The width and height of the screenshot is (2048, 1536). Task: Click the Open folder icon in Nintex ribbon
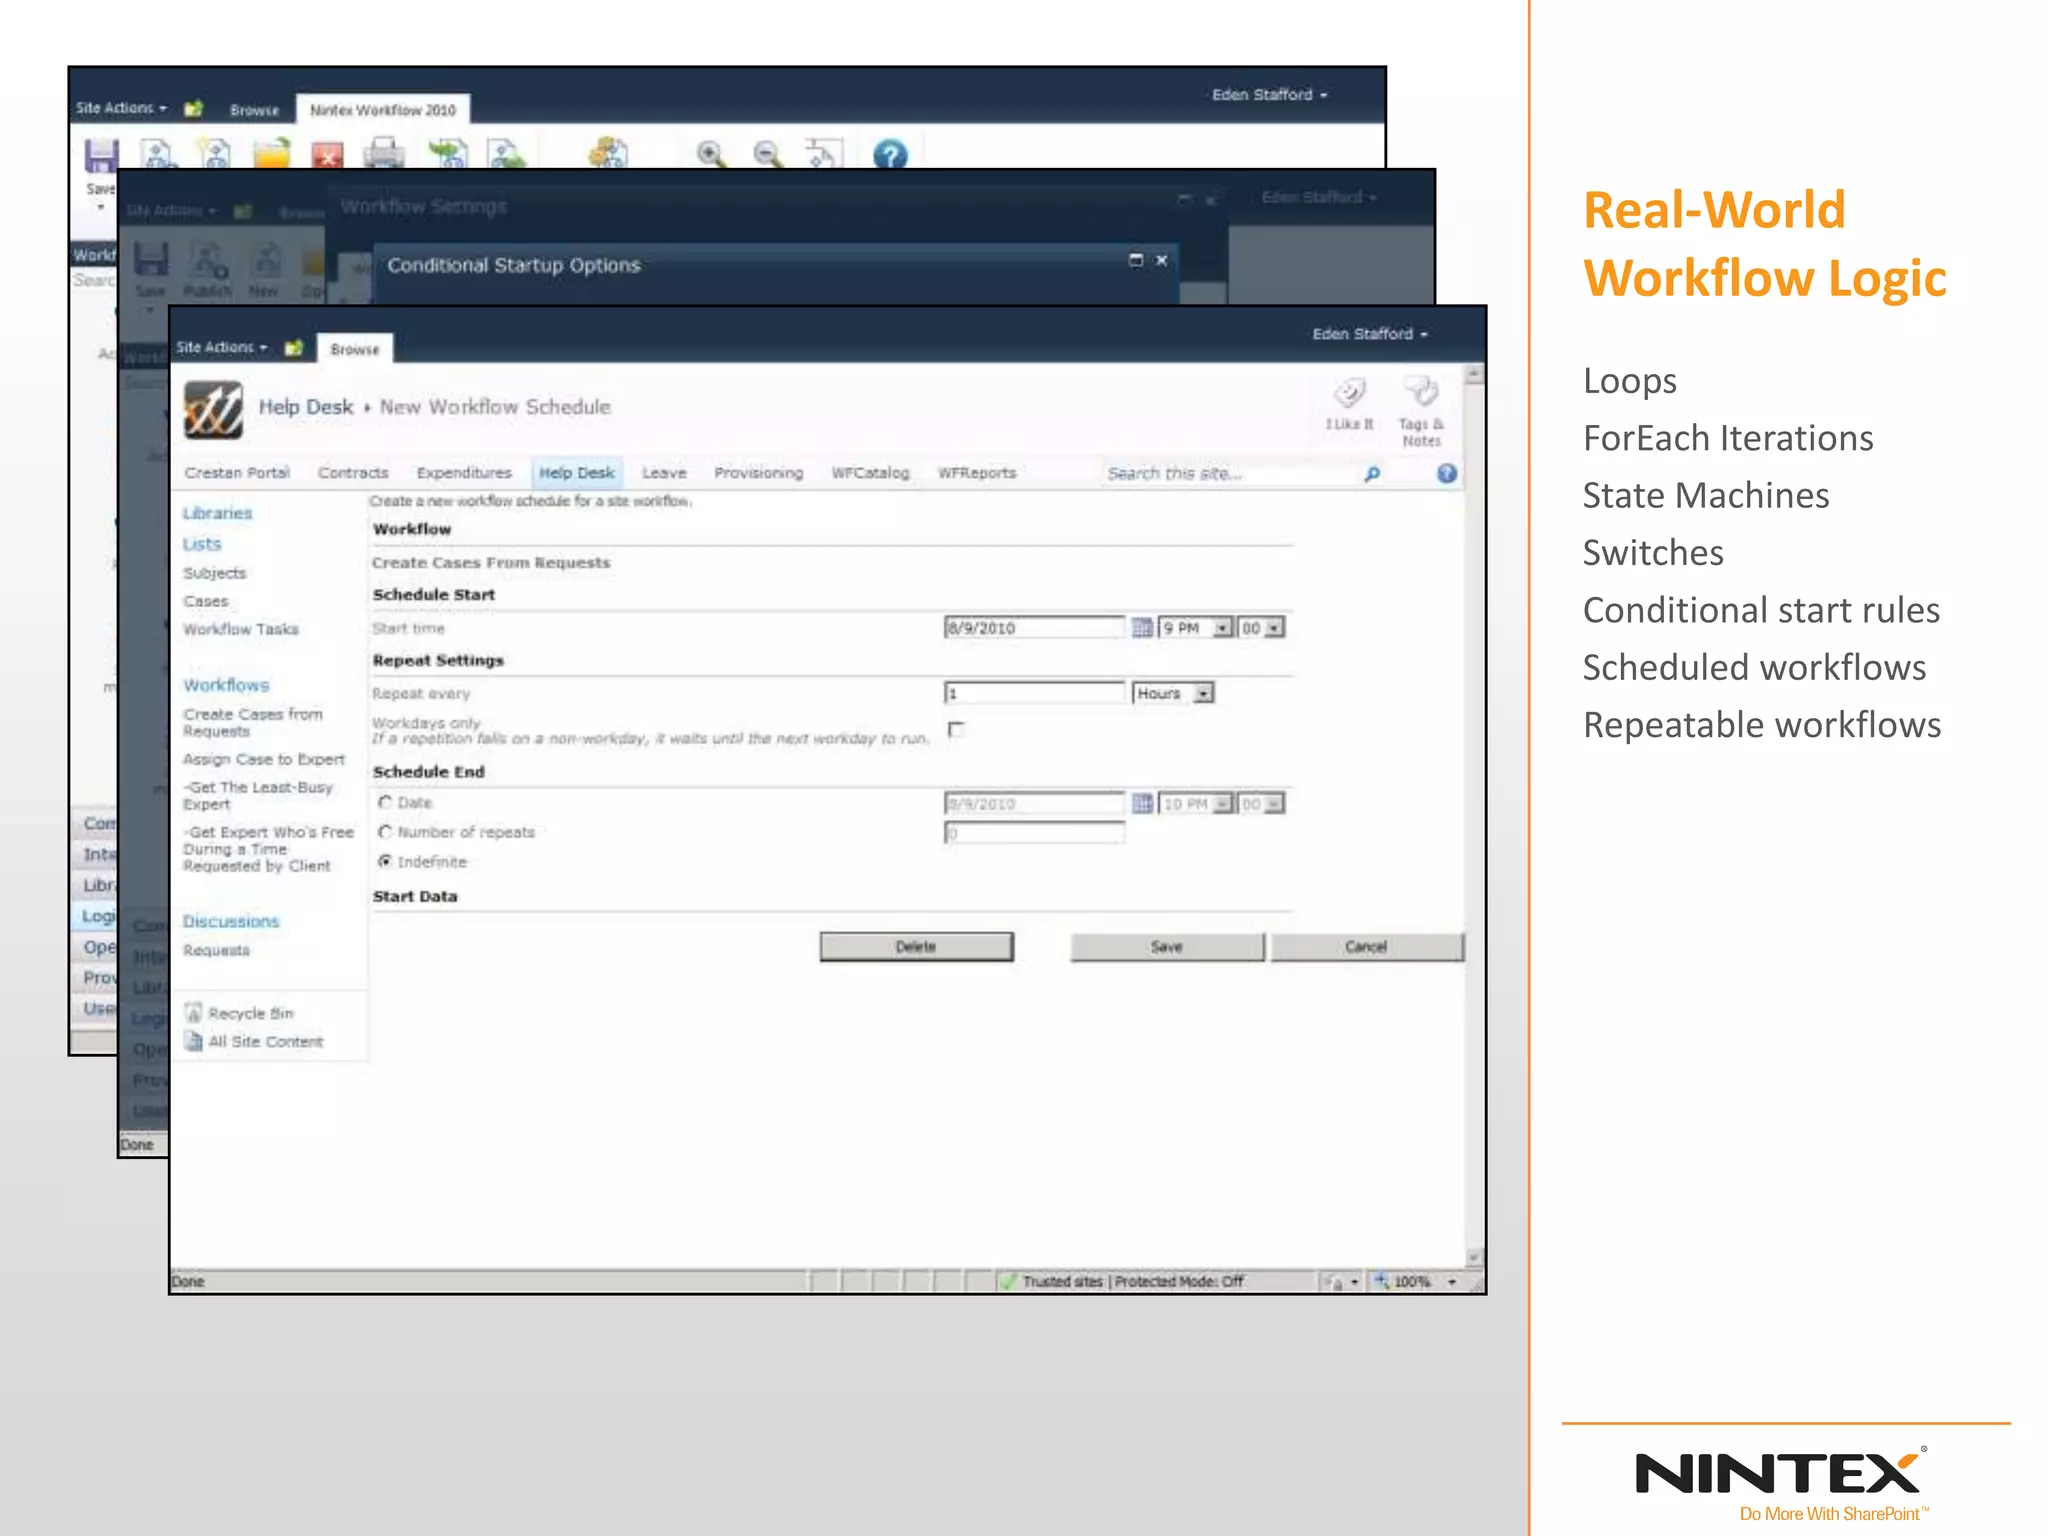tap(271, 153)
